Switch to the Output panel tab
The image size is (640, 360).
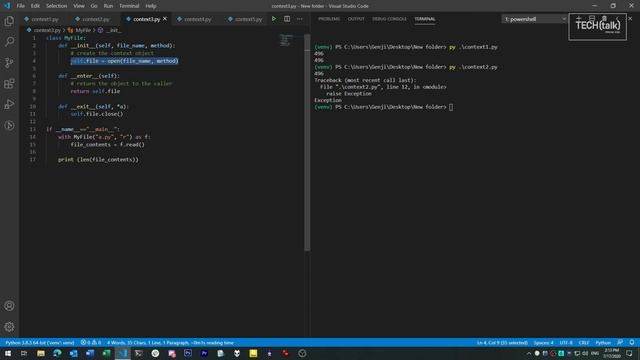[356, 19]
